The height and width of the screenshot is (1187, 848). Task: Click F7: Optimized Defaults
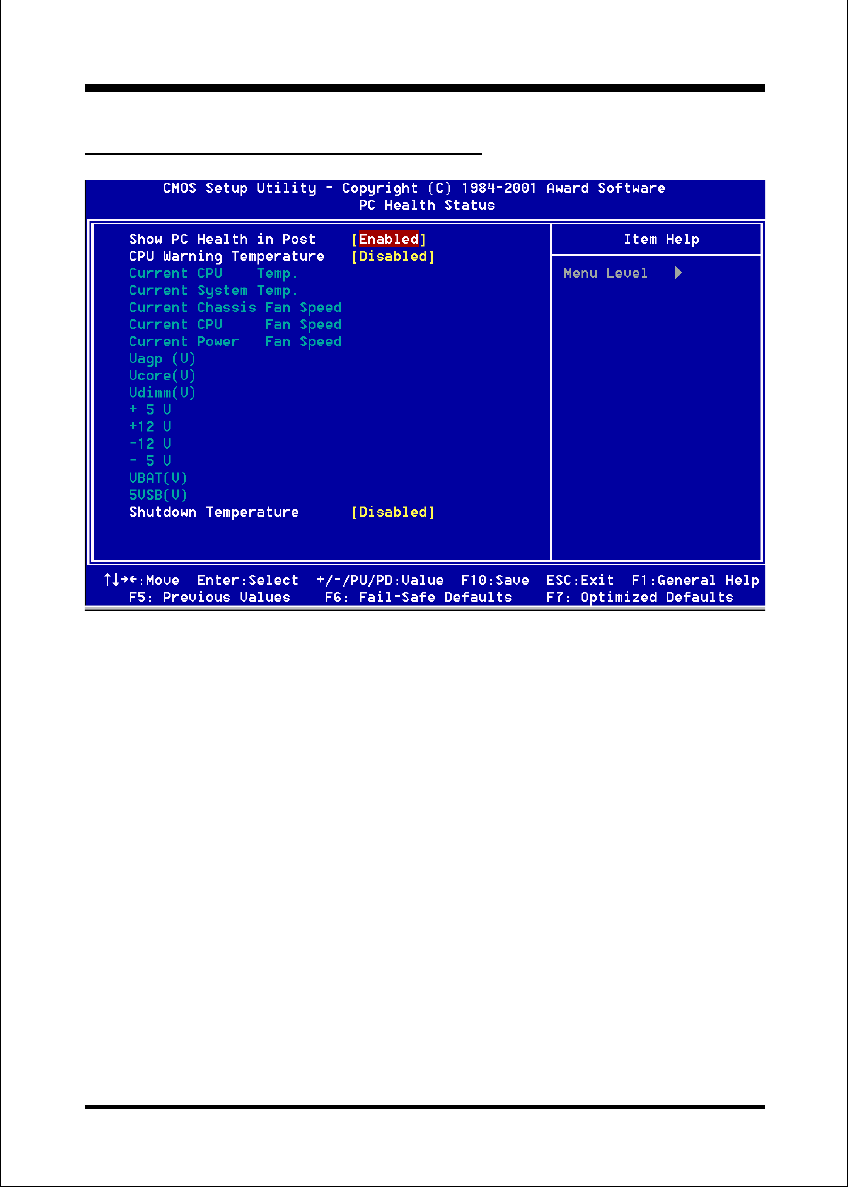click(639, 597)
